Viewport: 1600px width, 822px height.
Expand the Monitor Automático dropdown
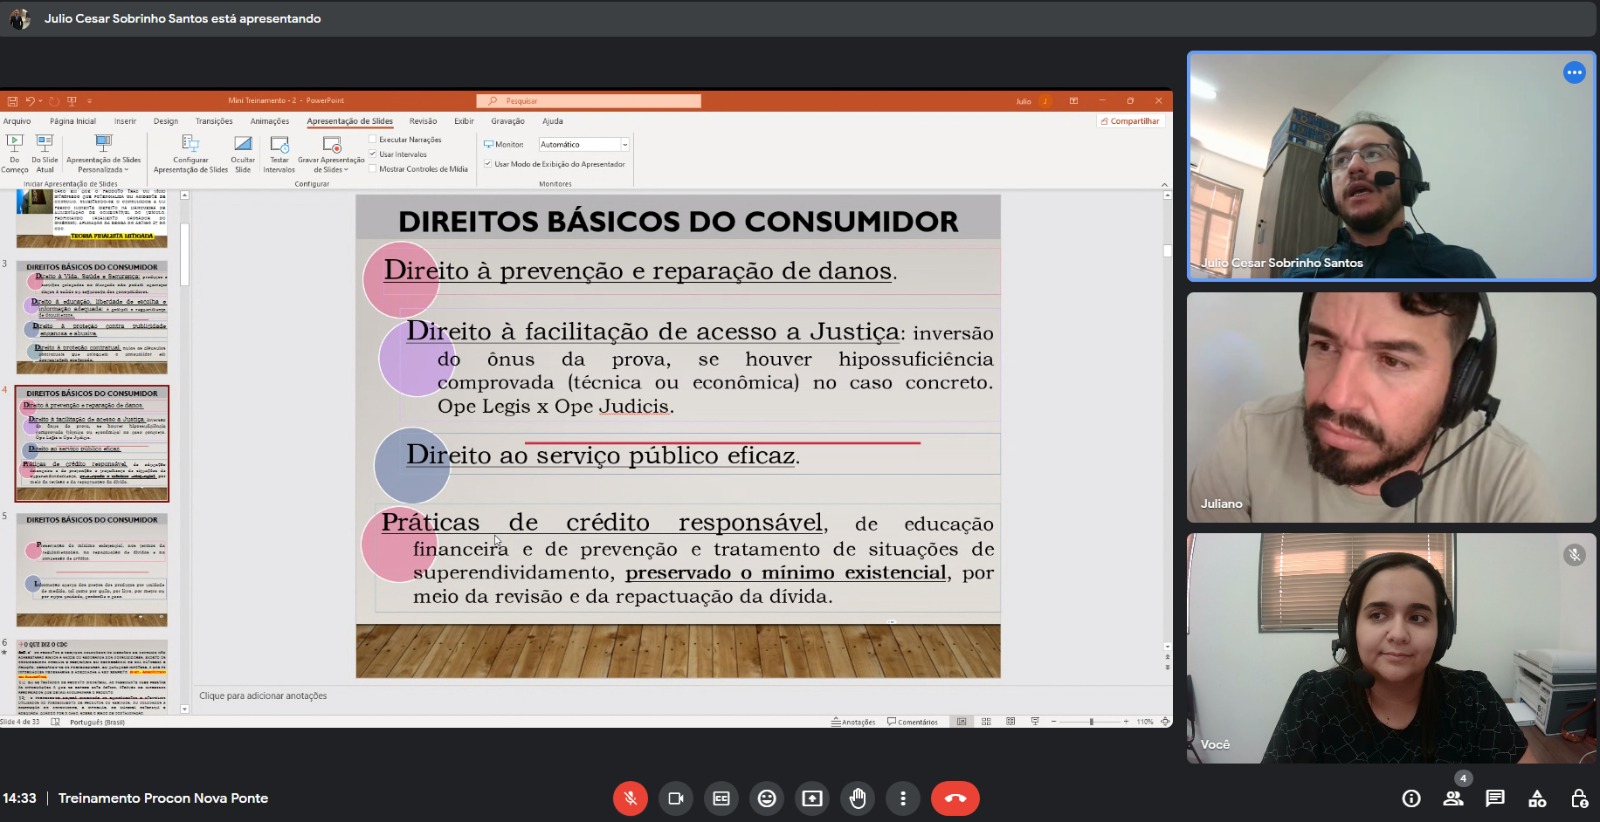[625, 145]
